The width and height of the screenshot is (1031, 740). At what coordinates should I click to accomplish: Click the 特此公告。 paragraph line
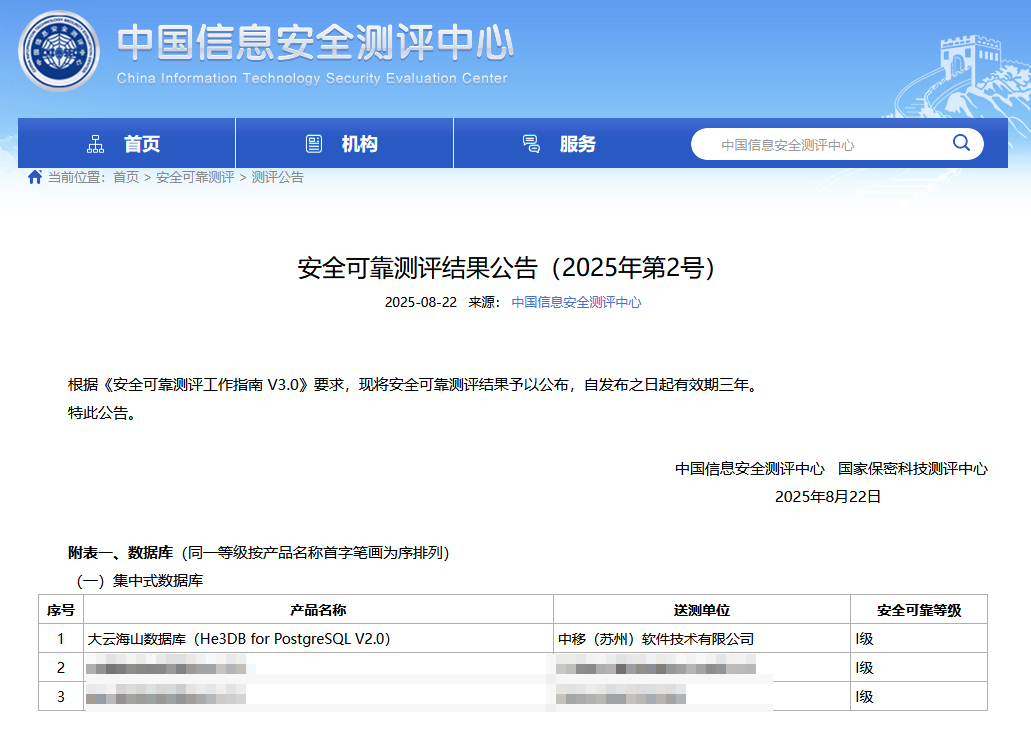(x=102, y=413)
